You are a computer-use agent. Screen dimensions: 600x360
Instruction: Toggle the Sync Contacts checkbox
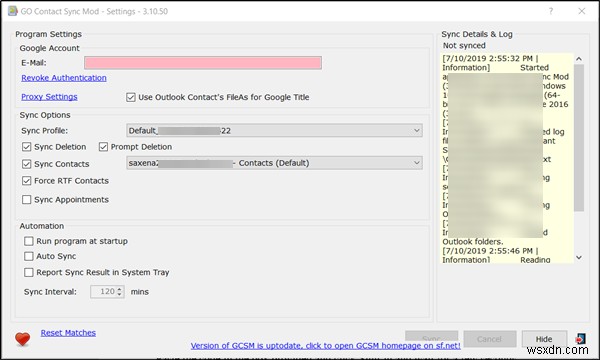coord(26,164)
